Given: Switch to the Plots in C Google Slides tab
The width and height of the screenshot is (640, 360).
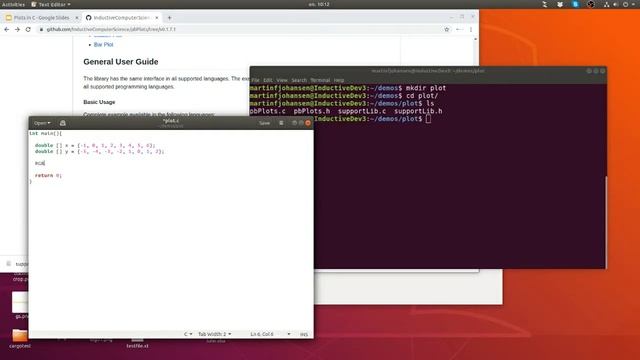Looking at the screenshot, I should pyautogui.click(x=42, y=18).
